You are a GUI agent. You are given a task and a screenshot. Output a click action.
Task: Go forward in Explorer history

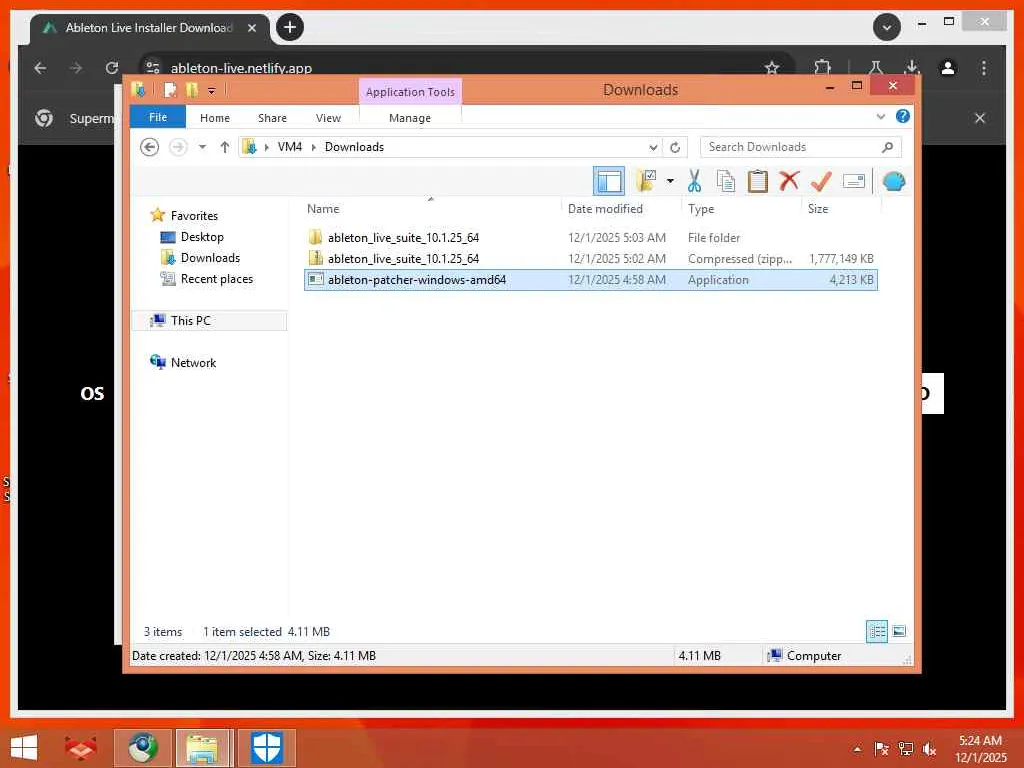click(x=178, y=147)
